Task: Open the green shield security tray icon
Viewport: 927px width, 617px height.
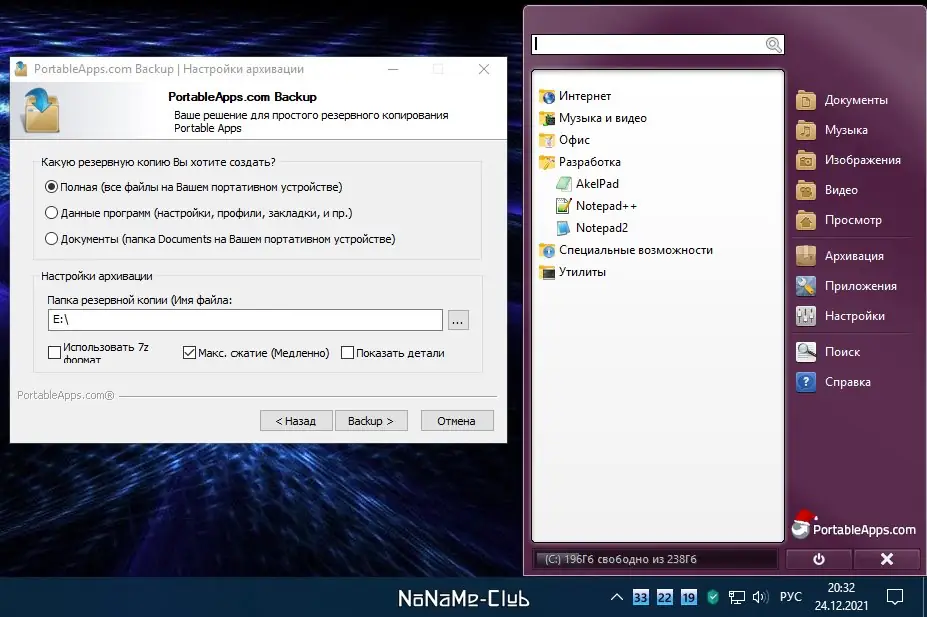Action: point(713,597)
